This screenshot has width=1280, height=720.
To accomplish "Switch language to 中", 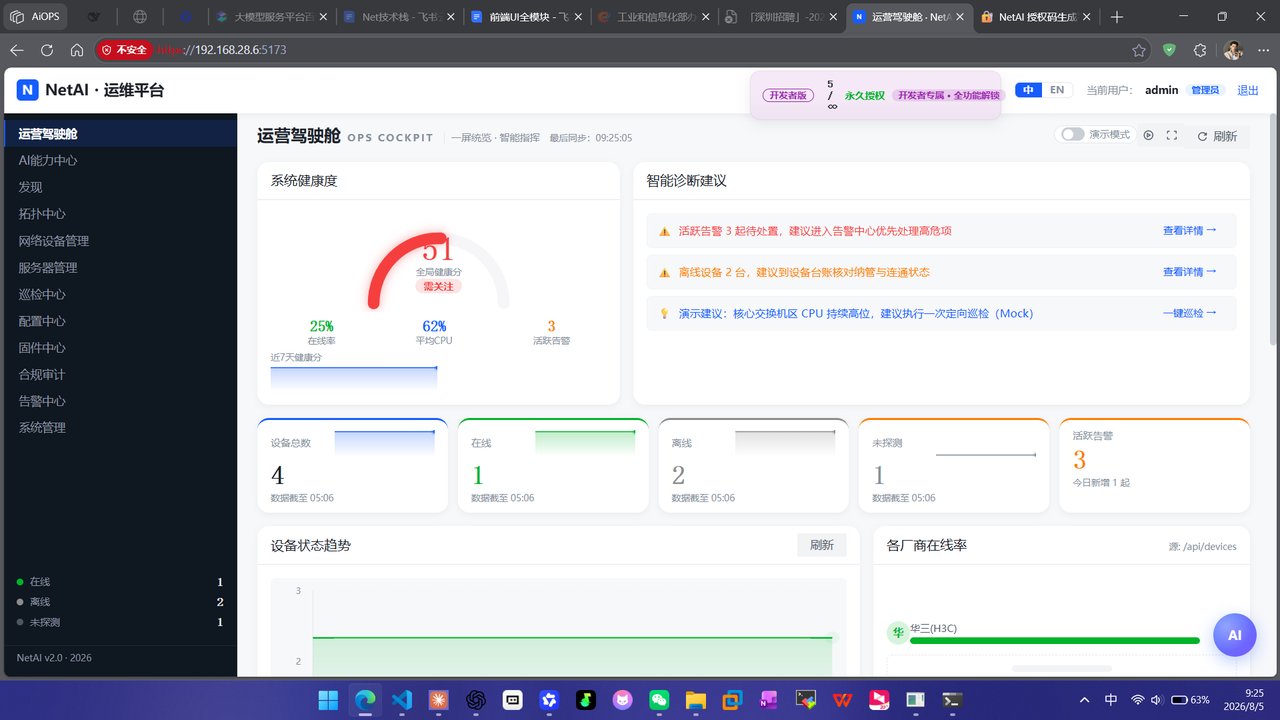I will (1028, 90).
